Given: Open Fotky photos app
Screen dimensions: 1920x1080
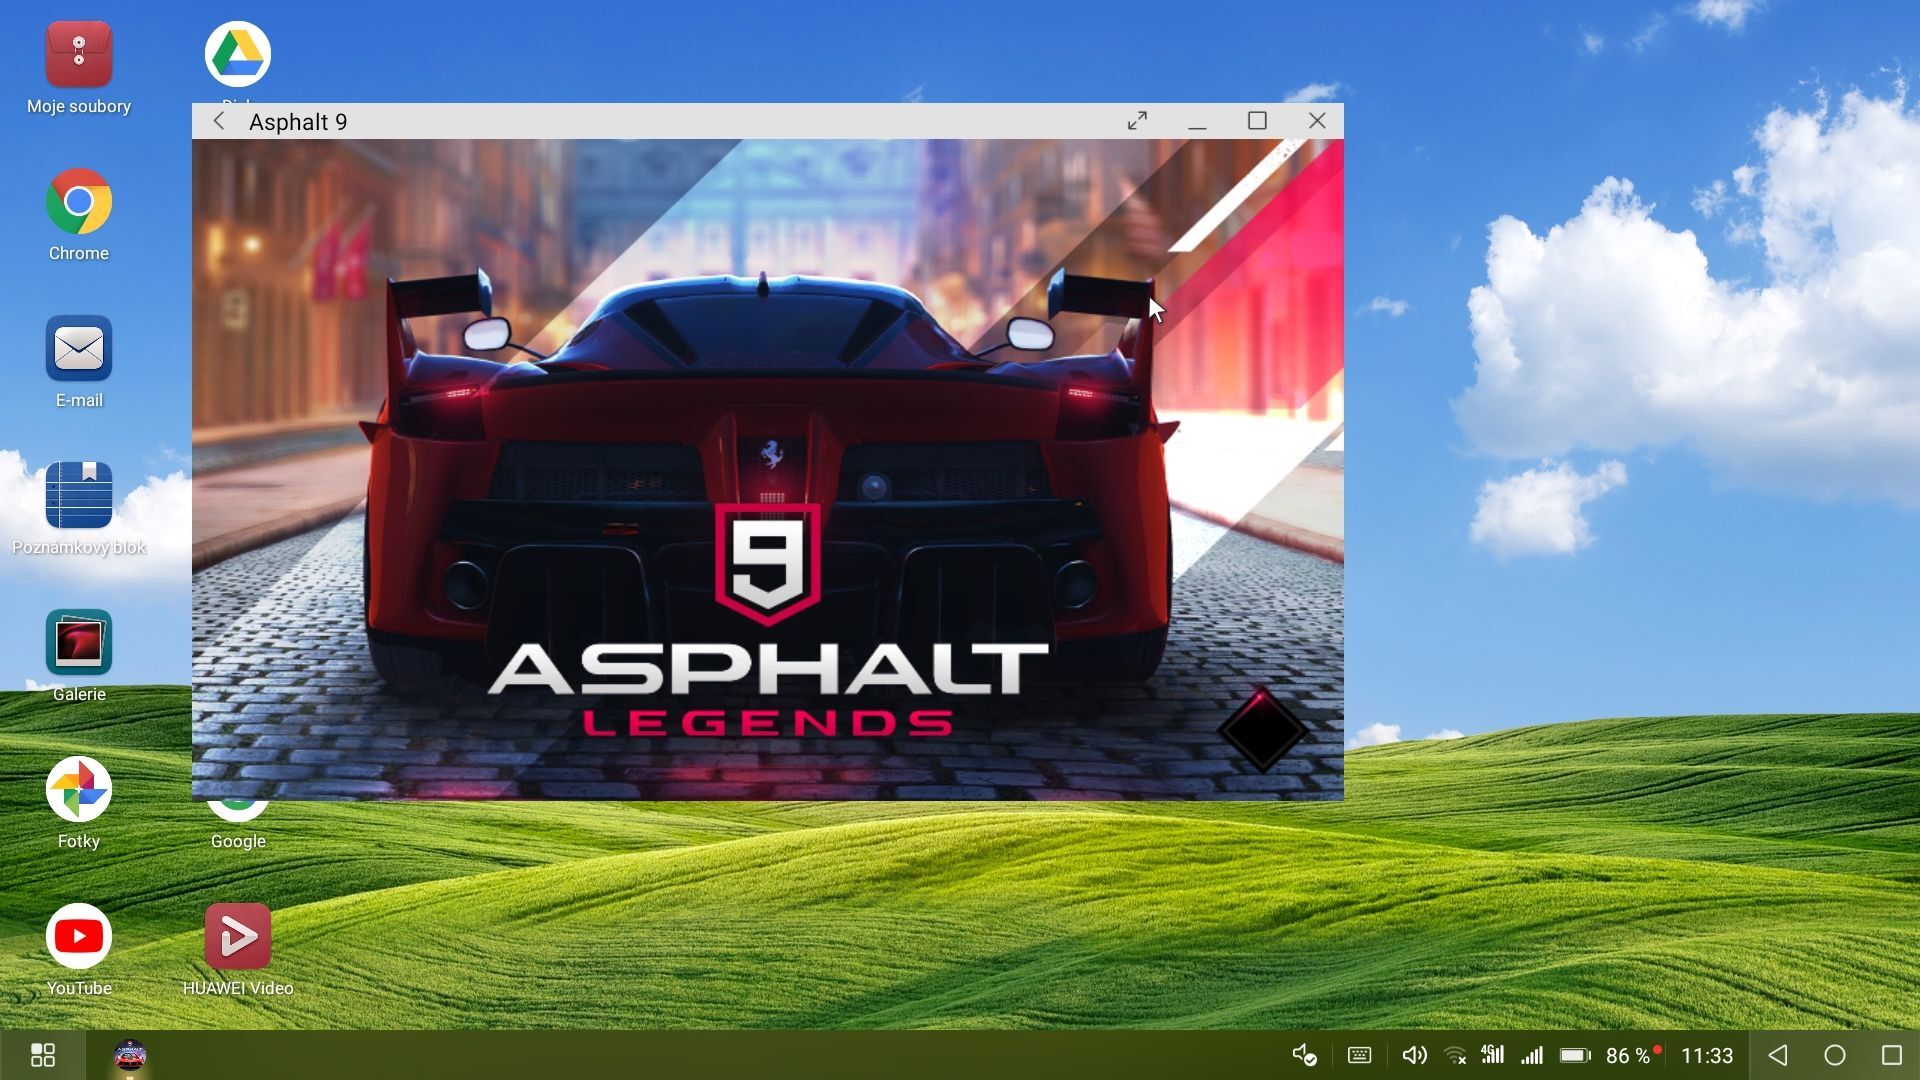Looking at the screenshot, I should [78, 790].
